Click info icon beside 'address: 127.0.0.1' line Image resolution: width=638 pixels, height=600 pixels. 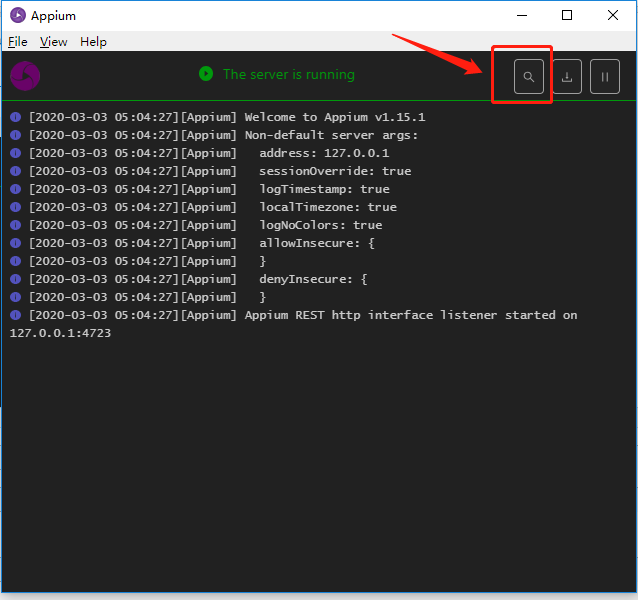tap(15, 153)
